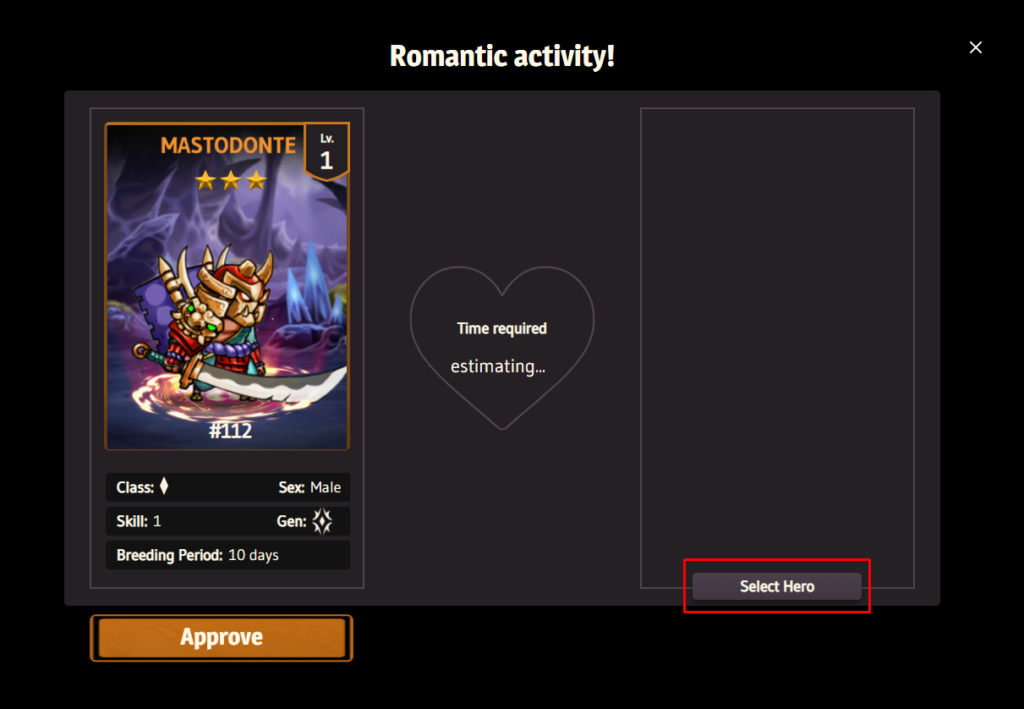Click the Mastodonte hero card artwork
Viewport: 1024px width, 709px height.
coord(227,286)
